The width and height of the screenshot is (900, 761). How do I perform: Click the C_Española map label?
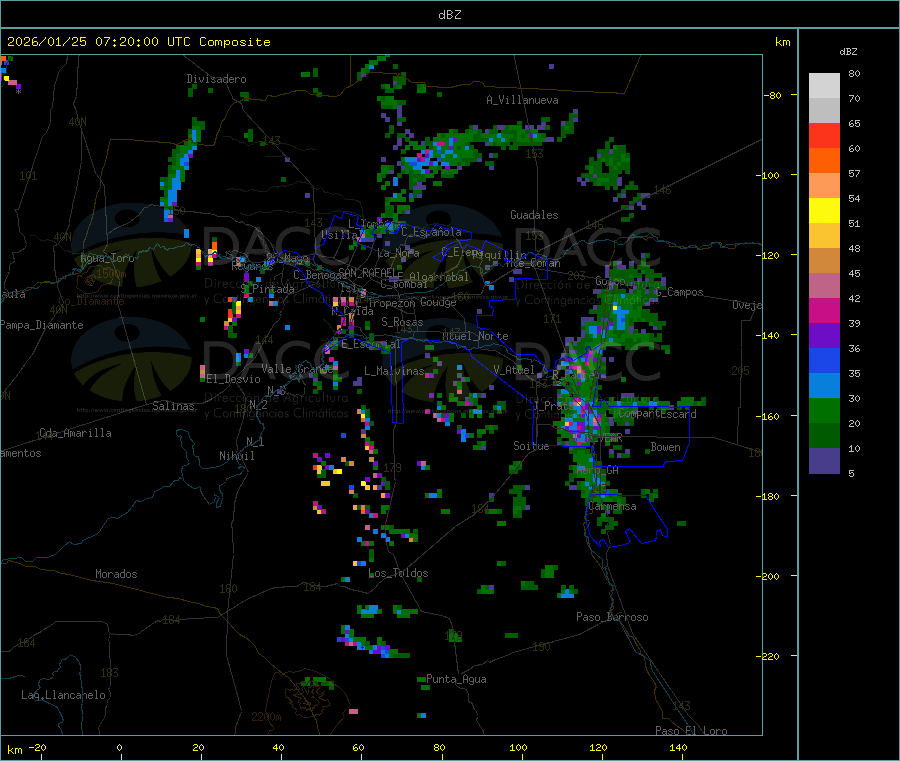coord(431,232)
